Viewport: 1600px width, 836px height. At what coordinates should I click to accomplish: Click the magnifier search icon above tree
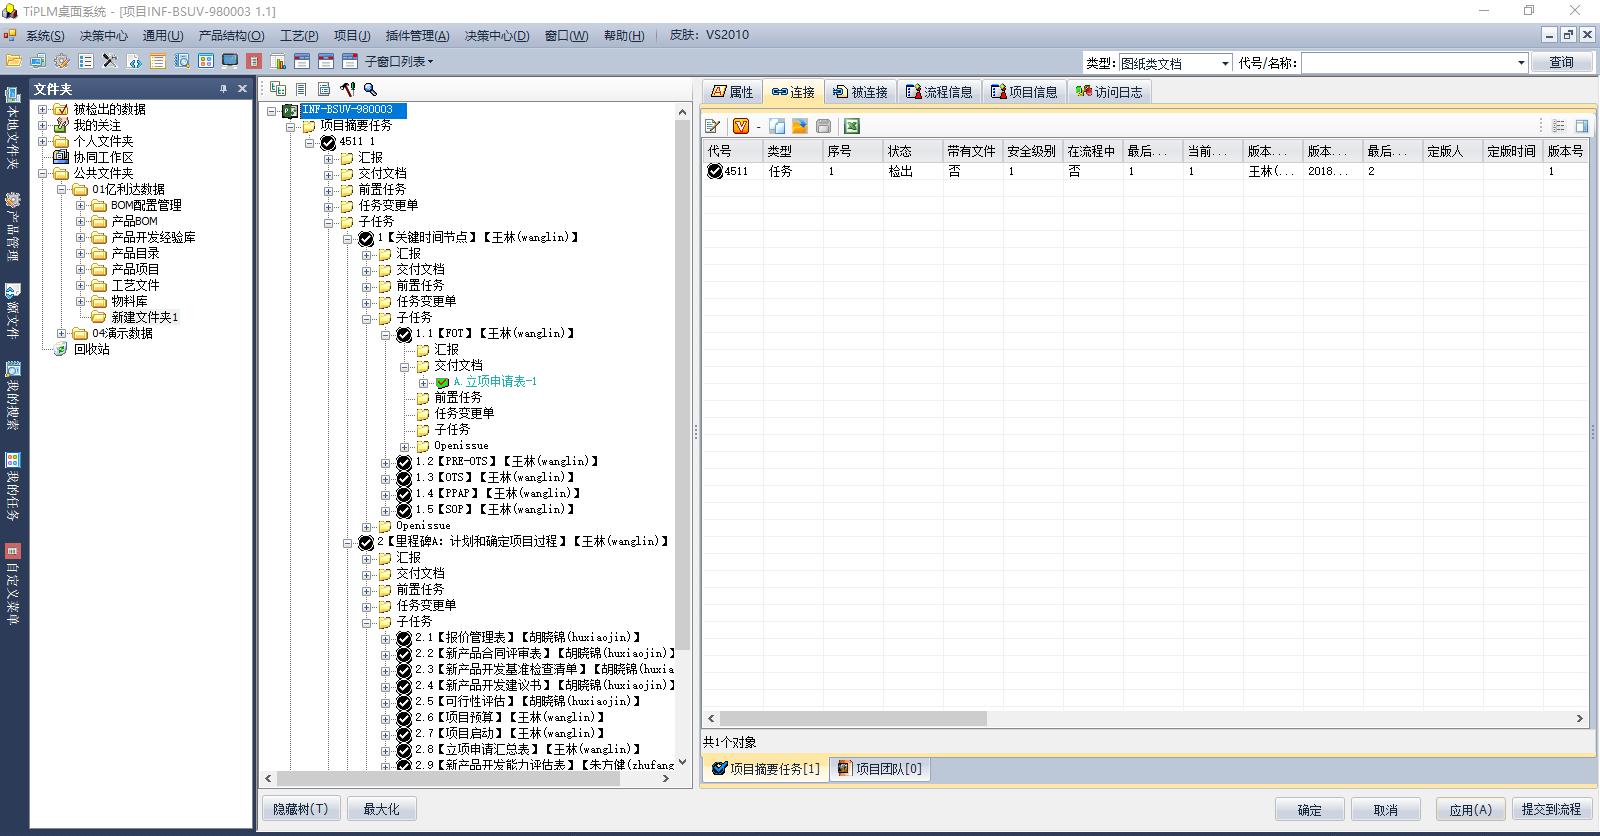point(370,89)
